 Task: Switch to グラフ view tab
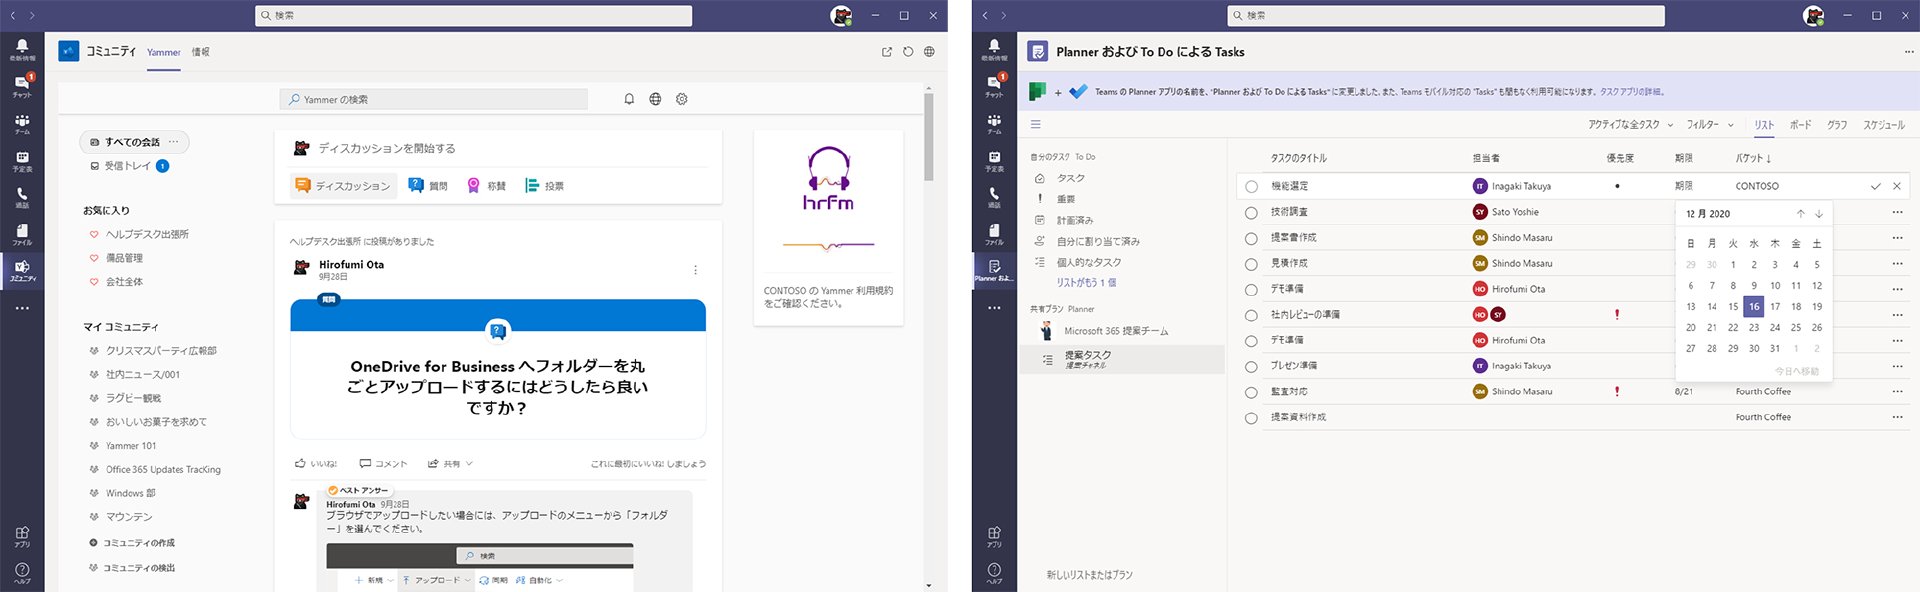(1837, 125)
